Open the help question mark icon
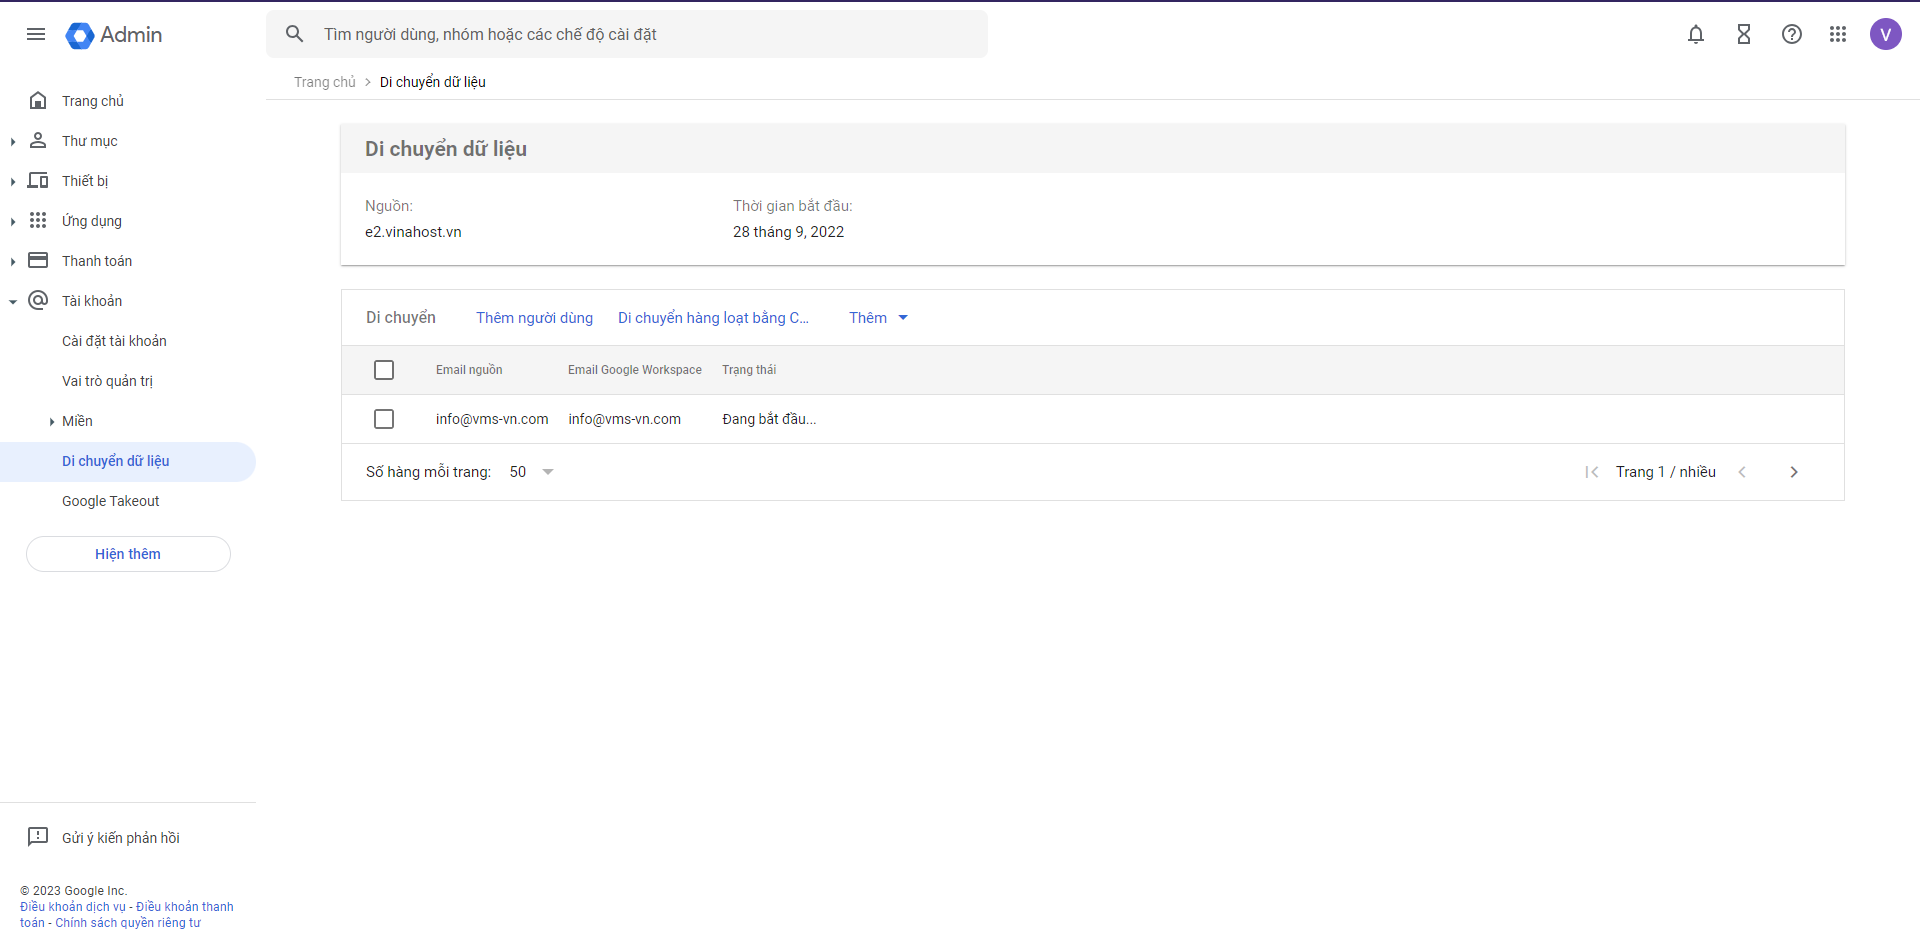This screenshot has width=1920, height=942. (1792, 34)
